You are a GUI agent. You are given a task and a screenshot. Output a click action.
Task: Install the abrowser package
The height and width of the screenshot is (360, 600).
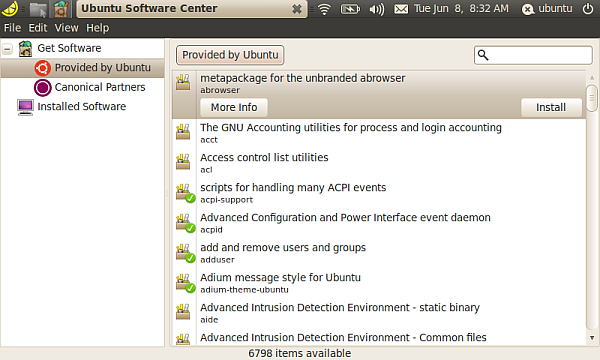coord(551,108)
